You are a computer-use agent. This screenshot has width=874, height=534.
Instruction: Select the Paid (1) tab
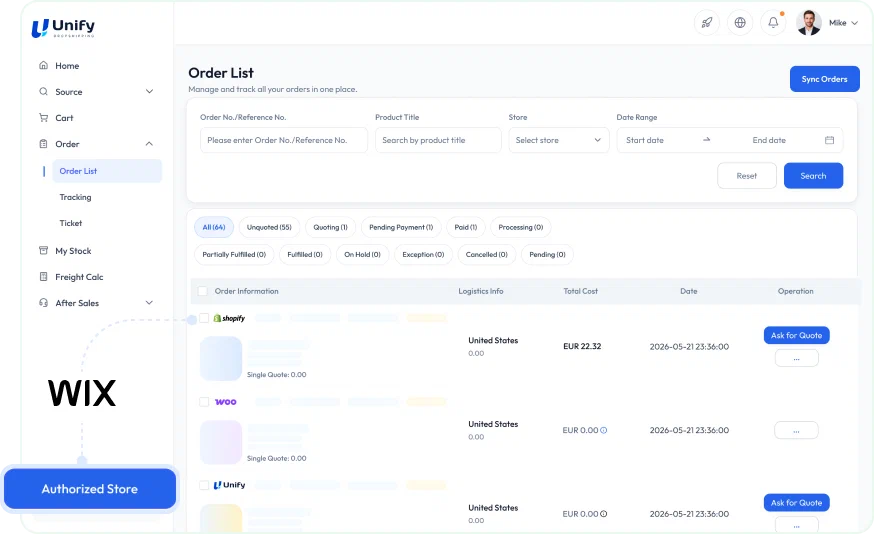pos(465,227)
